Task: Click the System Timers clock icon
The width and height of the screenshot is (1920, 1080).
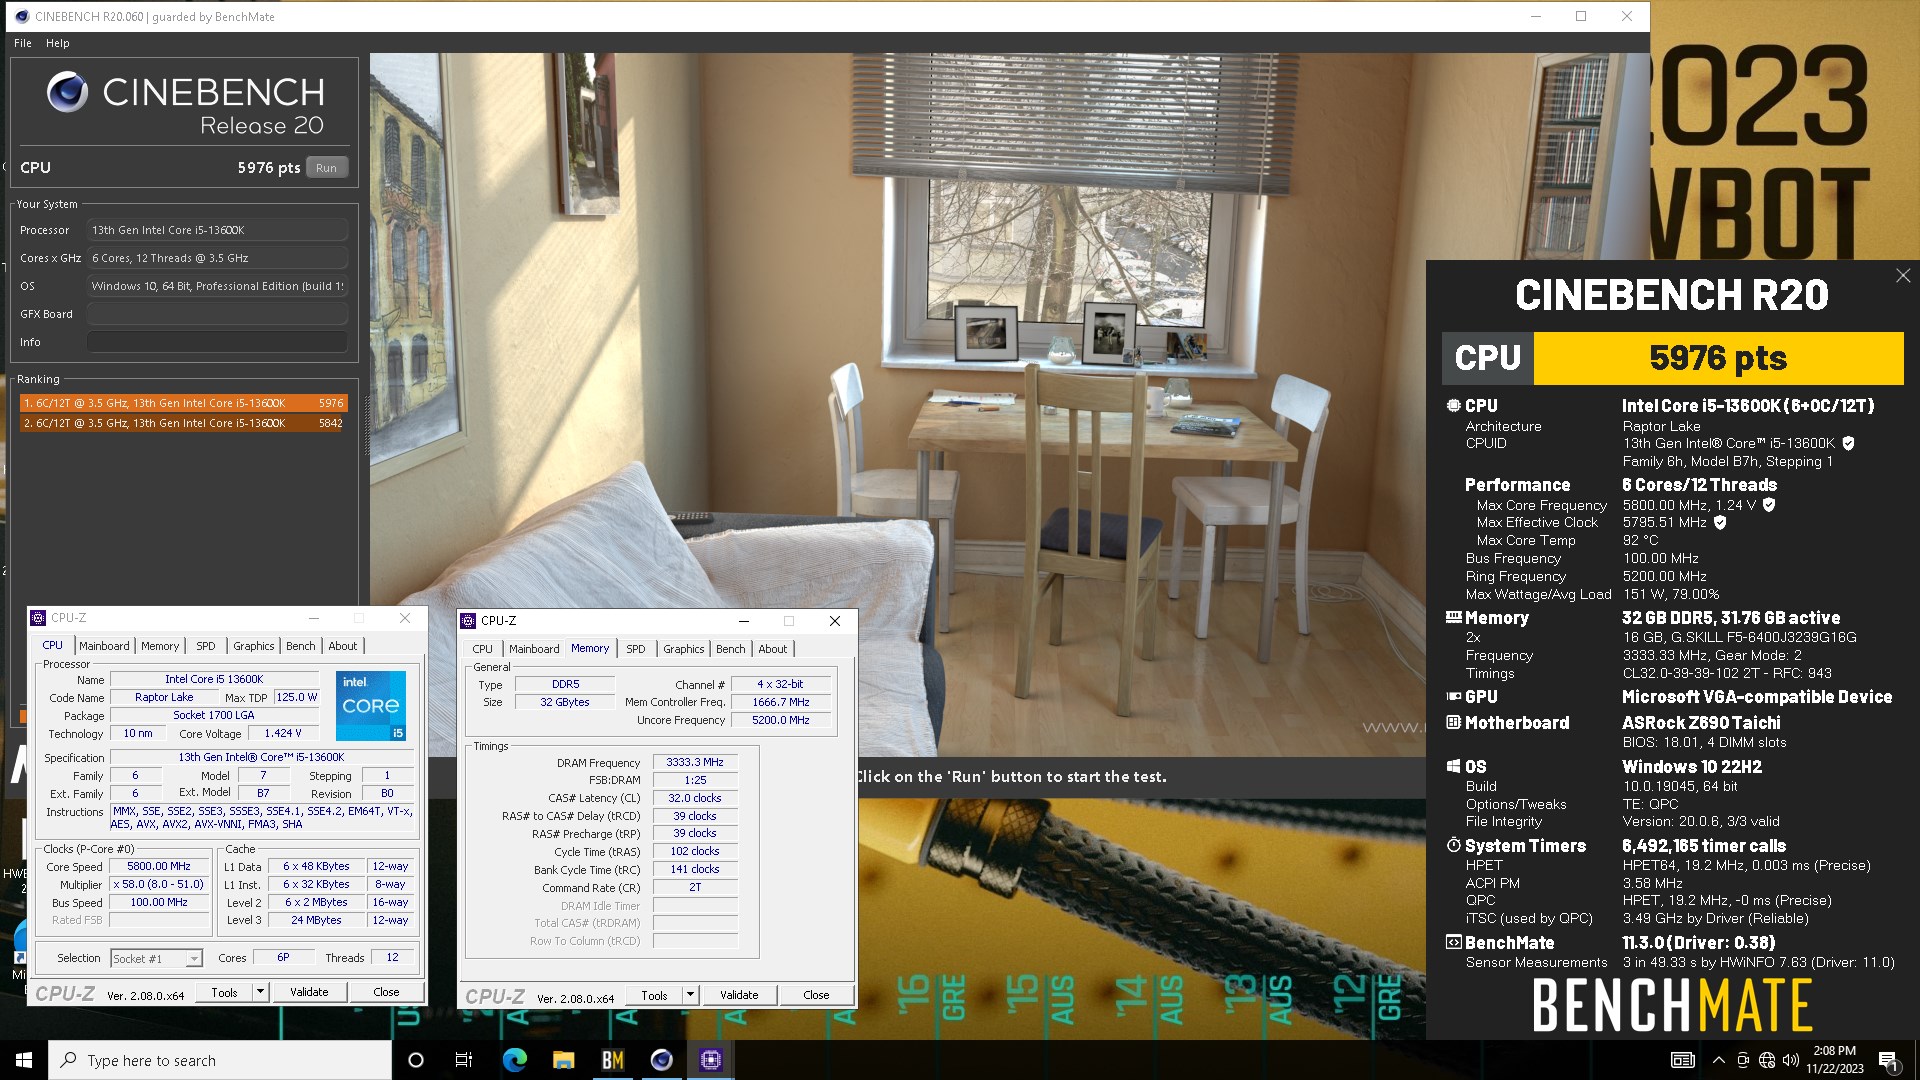Action: tap(1453, 846)
